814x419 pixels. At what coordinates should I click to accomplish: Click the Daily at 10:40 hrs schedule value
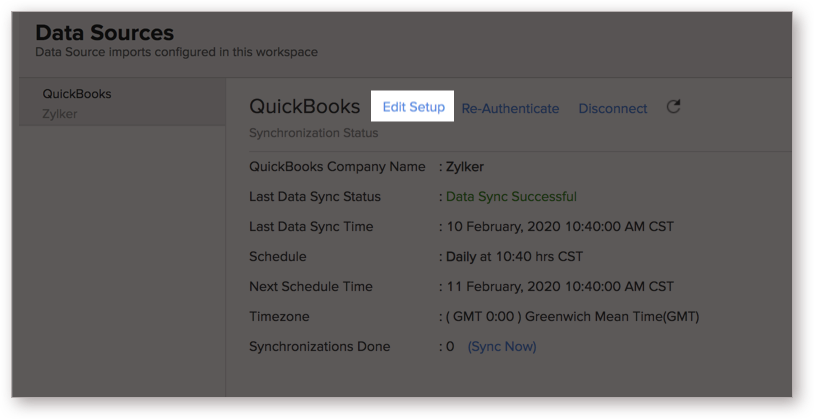pyautogui.click(x=514, y=256)
